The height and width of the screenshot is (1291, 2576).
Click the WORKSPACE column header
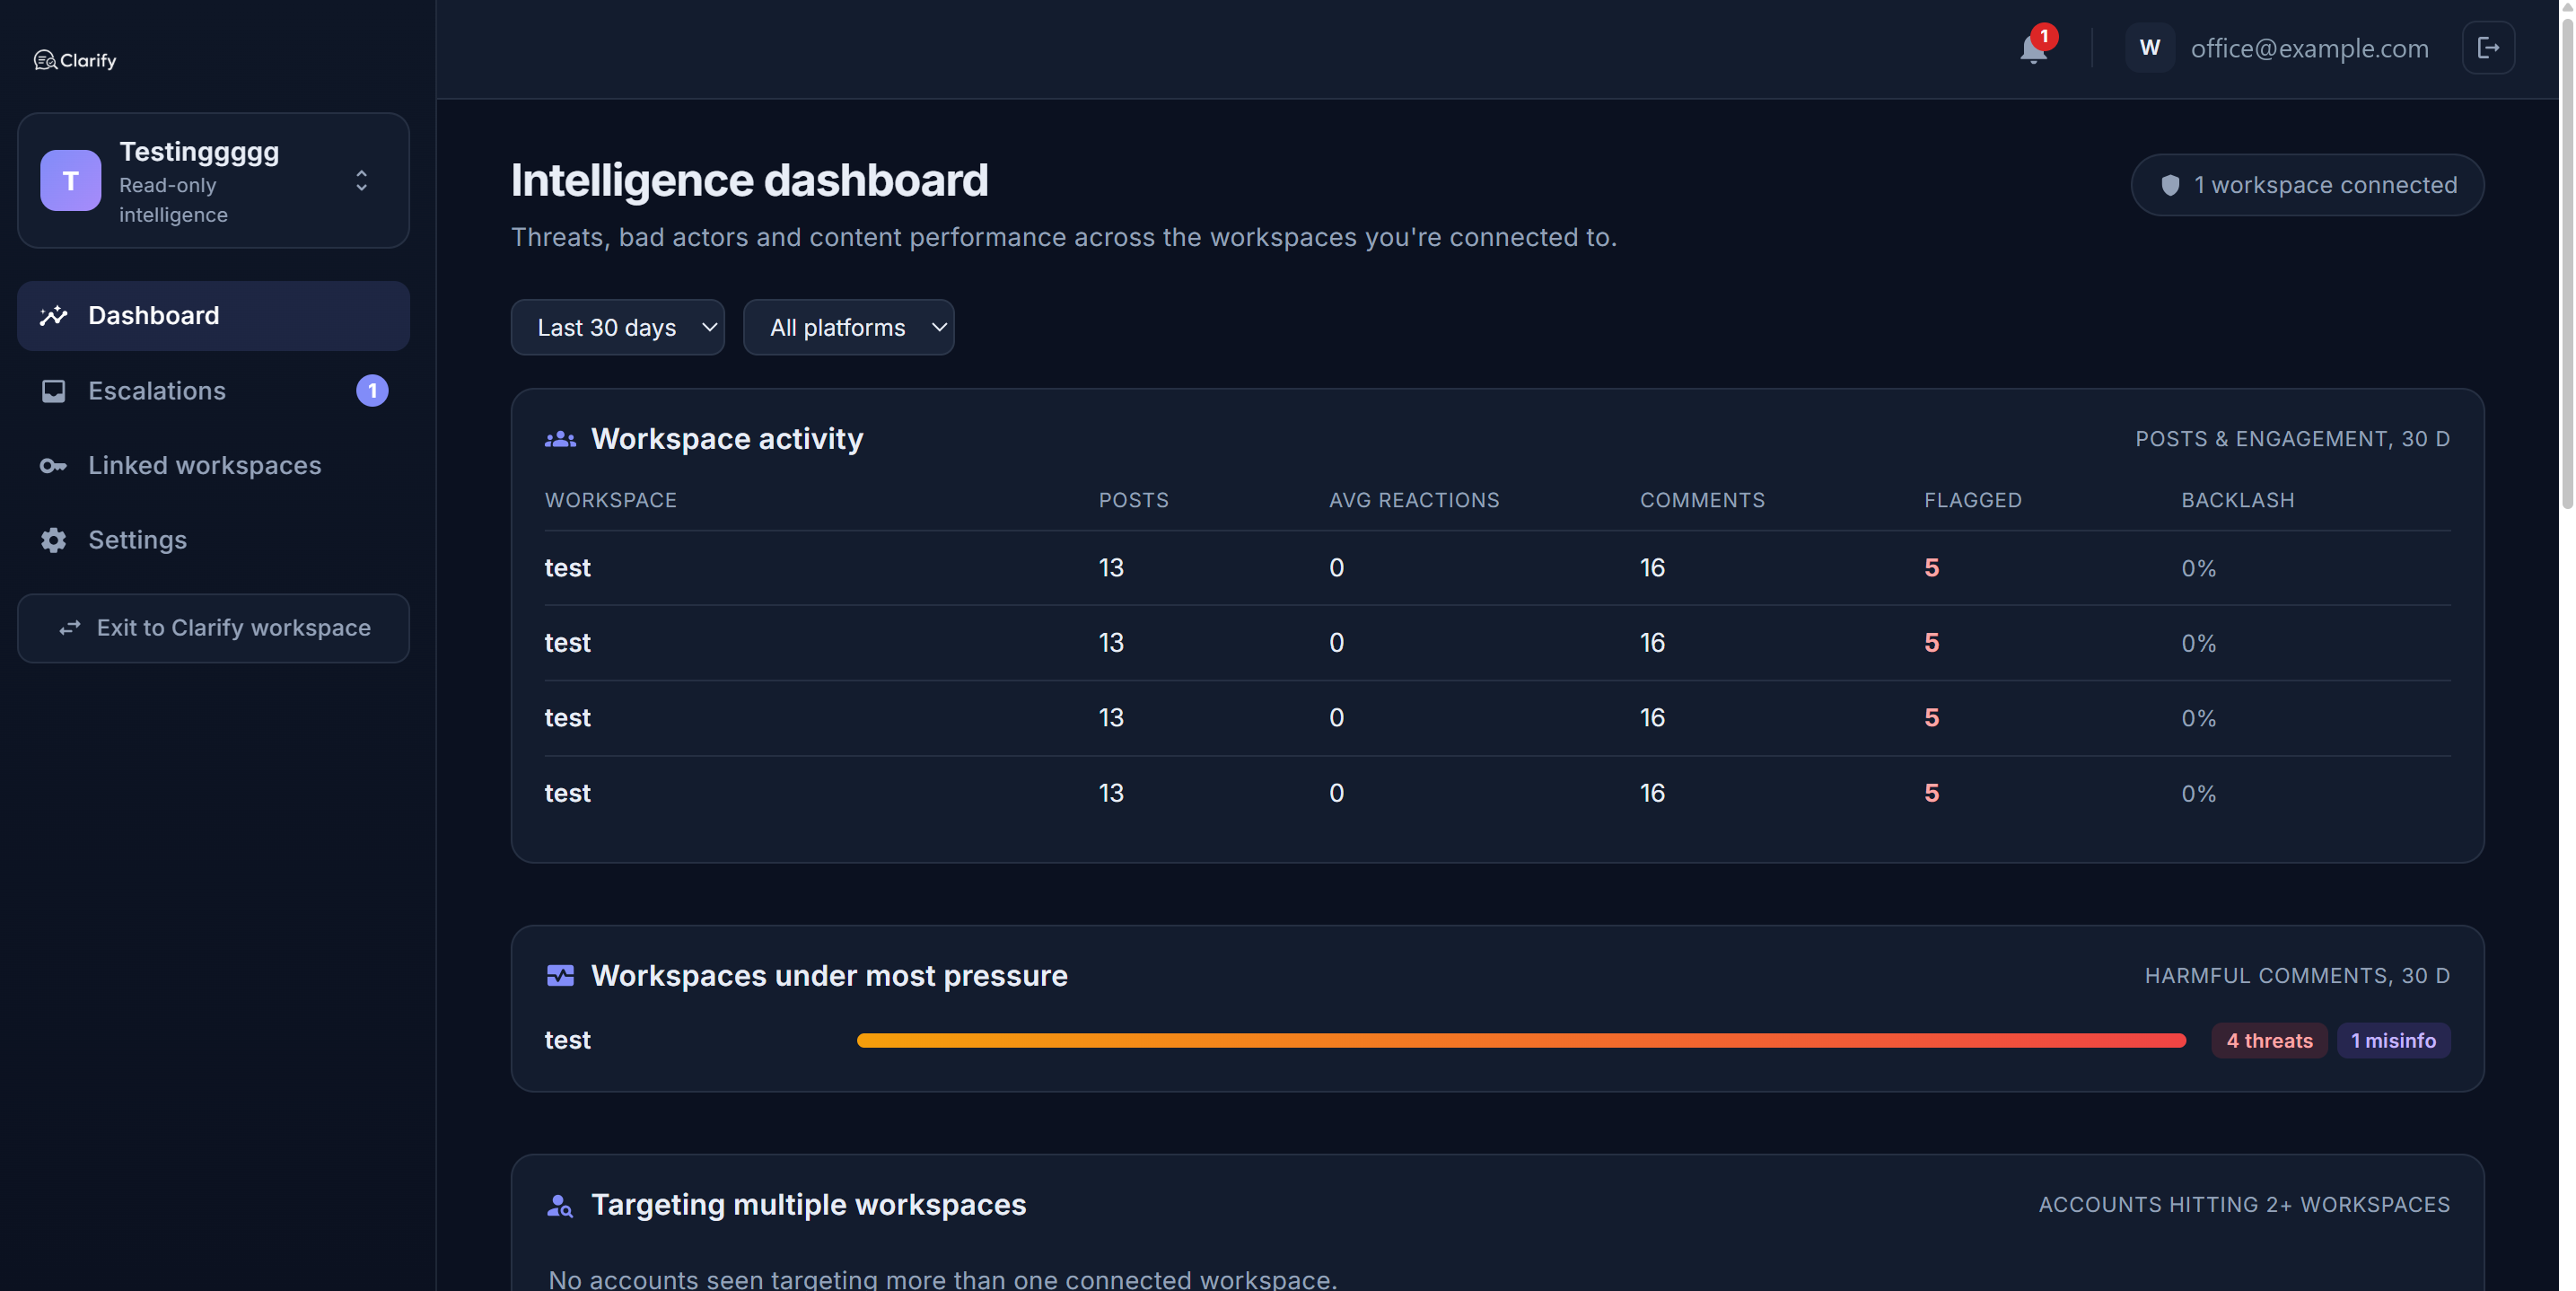pyautogui.click(x=610, y=500)
